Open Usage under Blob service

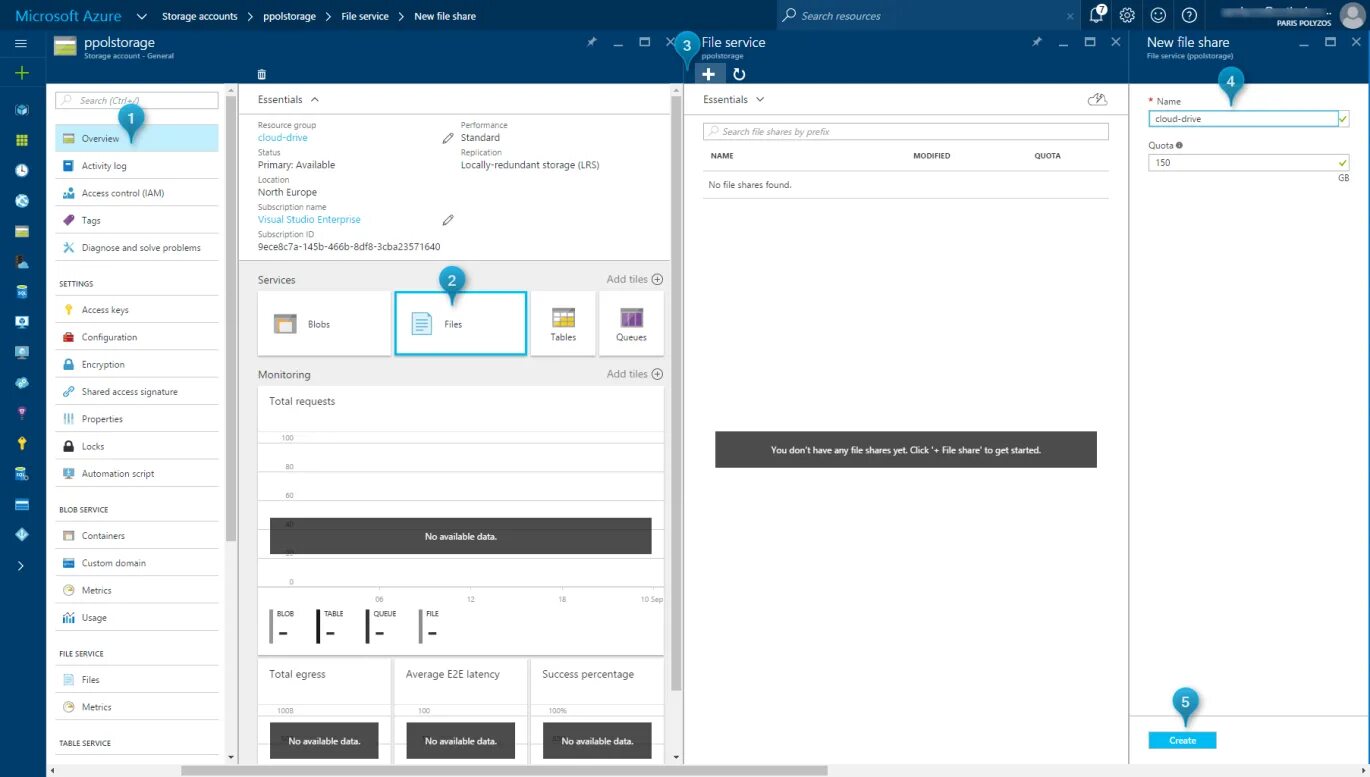[x=137, y=618]
